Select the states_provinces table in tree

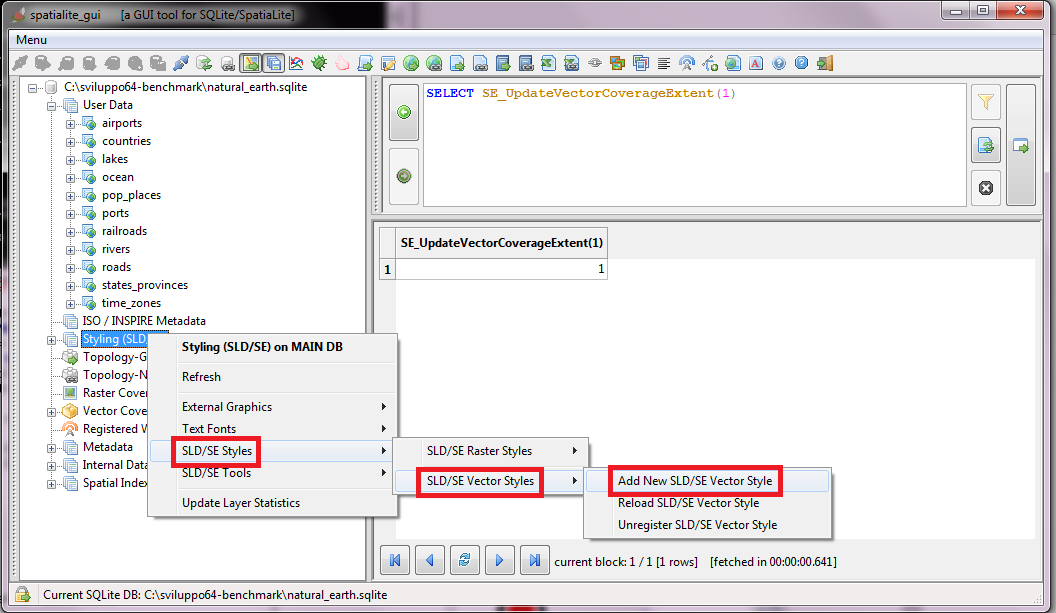145,285
